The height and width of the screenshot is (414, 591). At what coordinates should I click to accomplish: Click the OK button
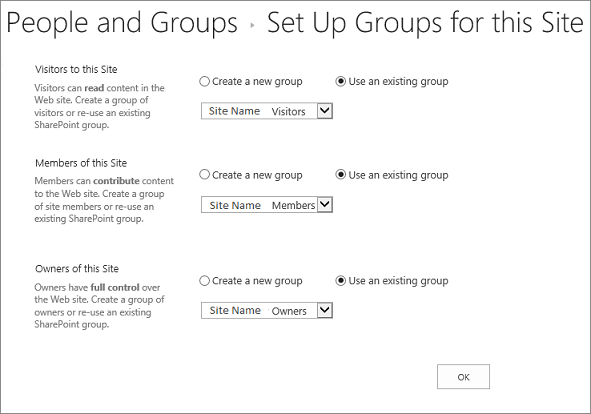tap(463, 377)
